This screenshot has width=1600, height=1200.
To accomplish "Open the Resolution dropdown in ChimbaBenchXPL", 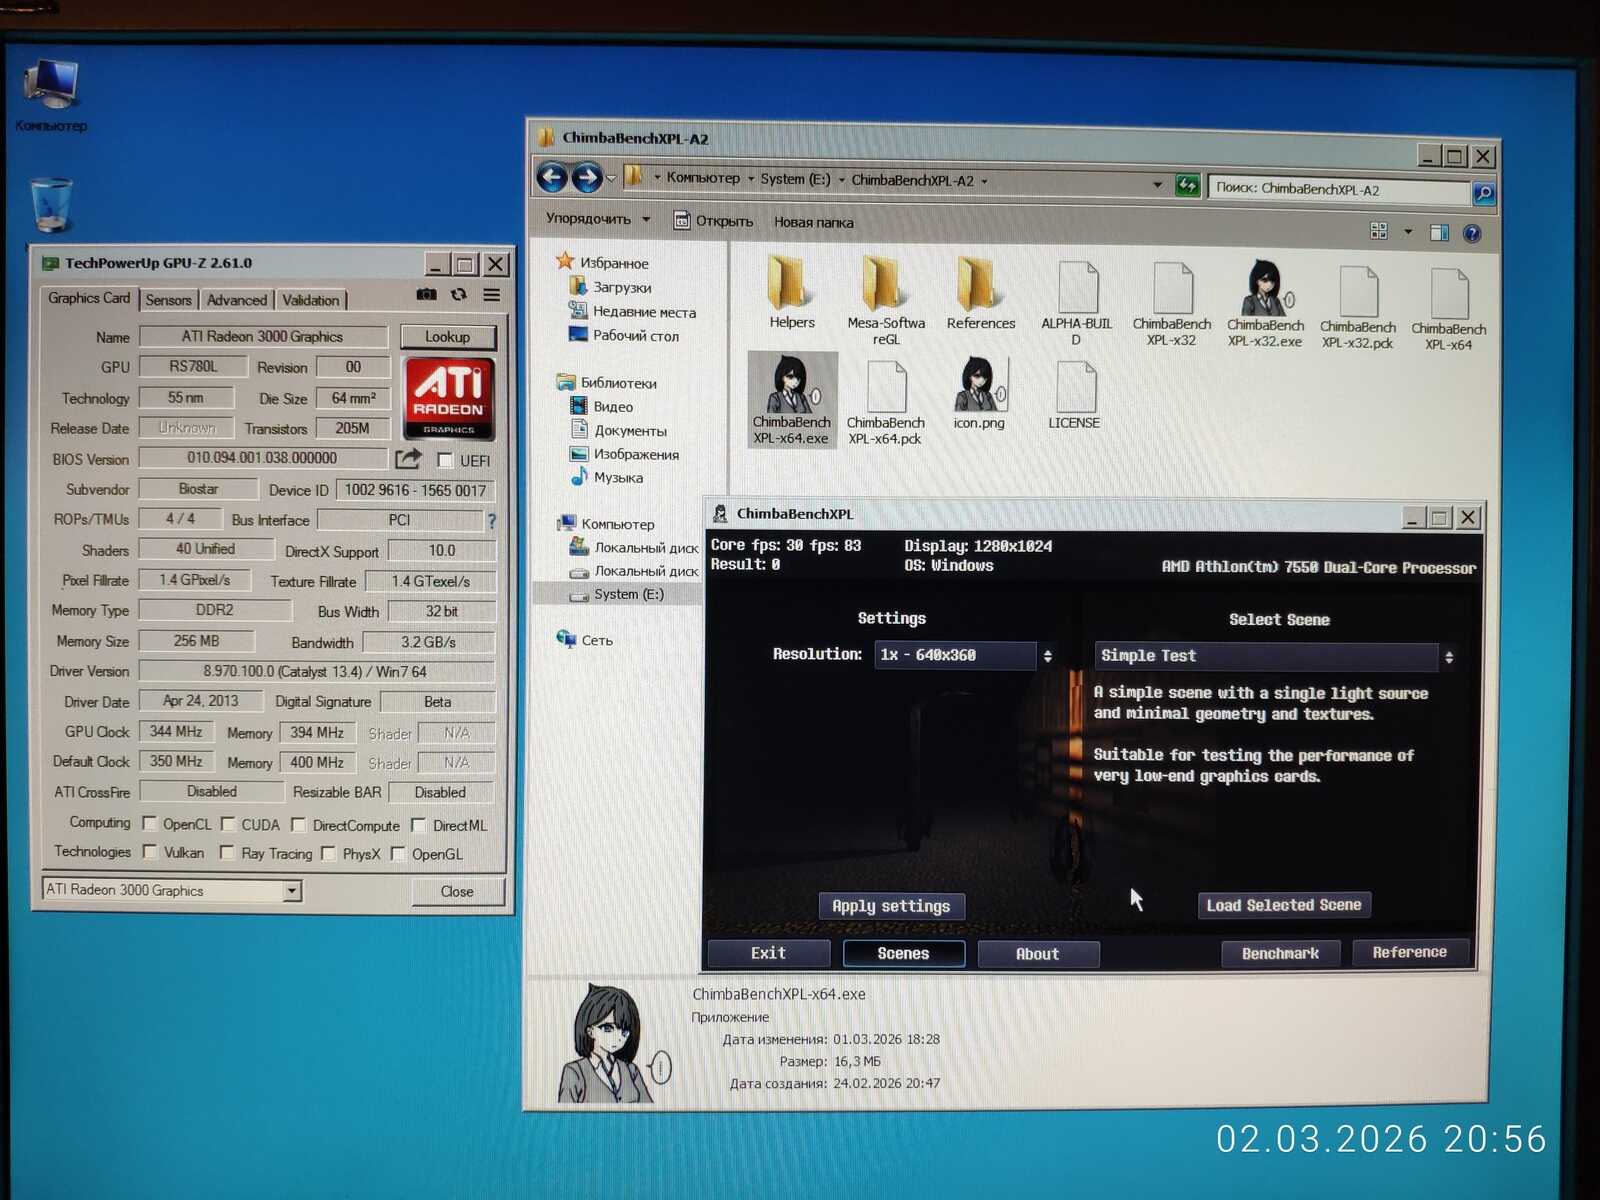I will [965, 655].
